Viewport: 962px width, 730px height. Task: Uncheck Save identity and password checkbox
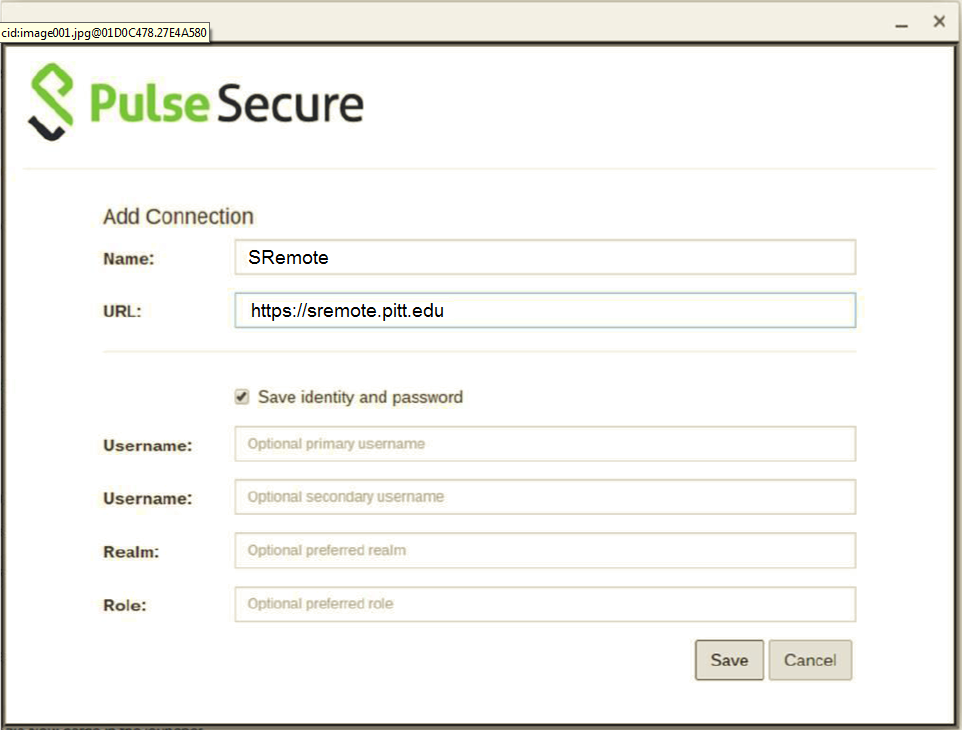(x=242, y=397)
